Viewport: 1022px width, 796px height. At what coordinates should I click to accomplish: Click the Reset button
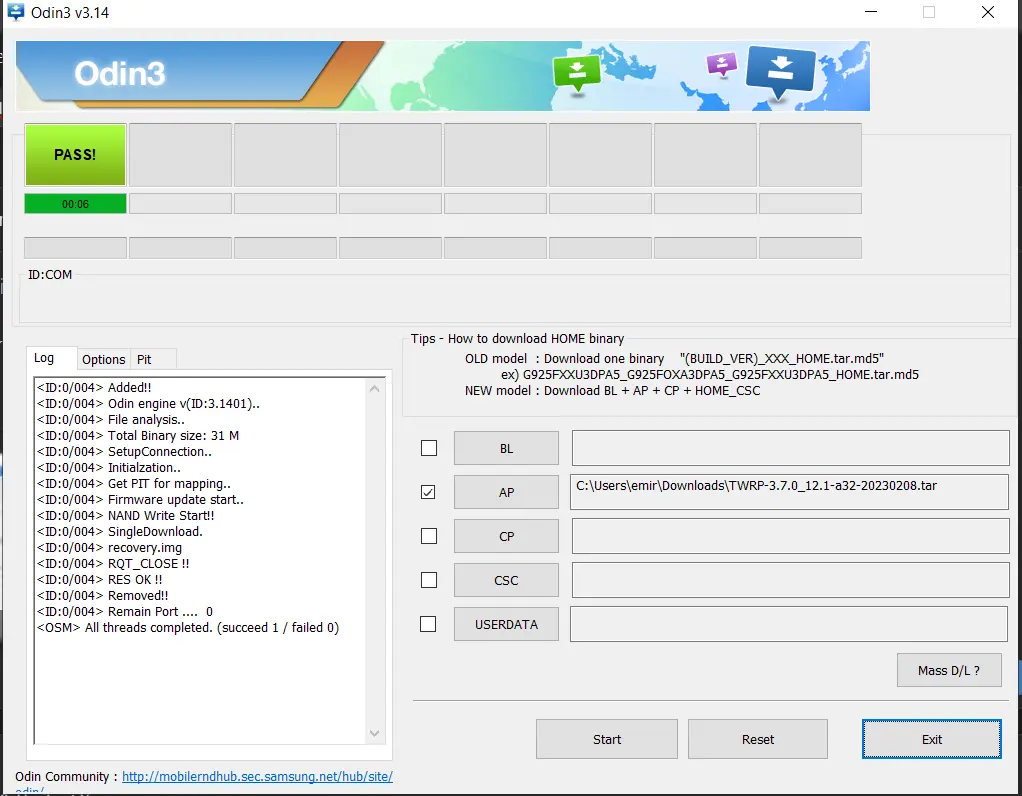[x=758, y=739]
